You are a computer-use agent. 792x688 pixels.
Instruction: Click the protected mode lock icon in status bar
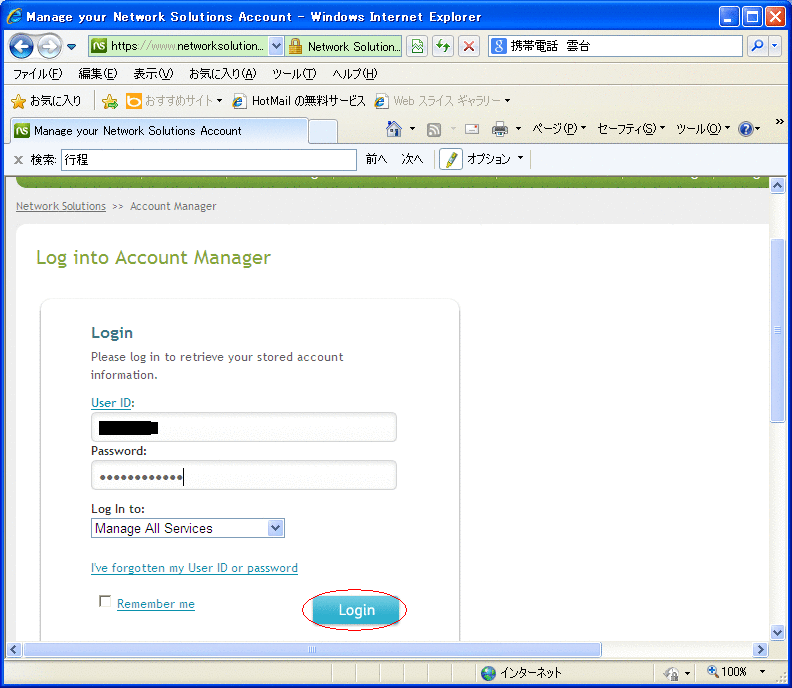(x=672, y=673)
